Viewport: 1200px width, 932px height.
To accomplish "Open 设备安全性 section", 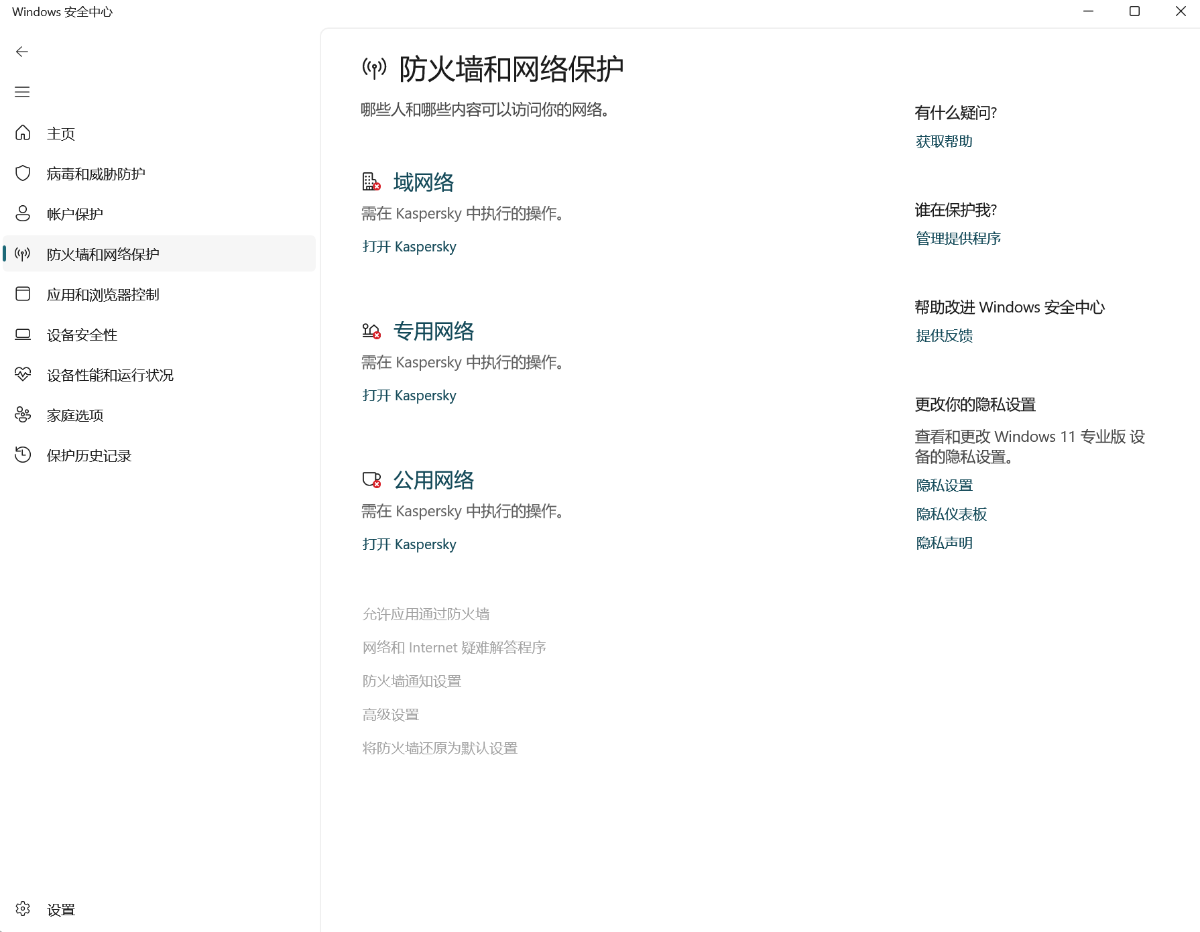I will [x=159, y=334].
